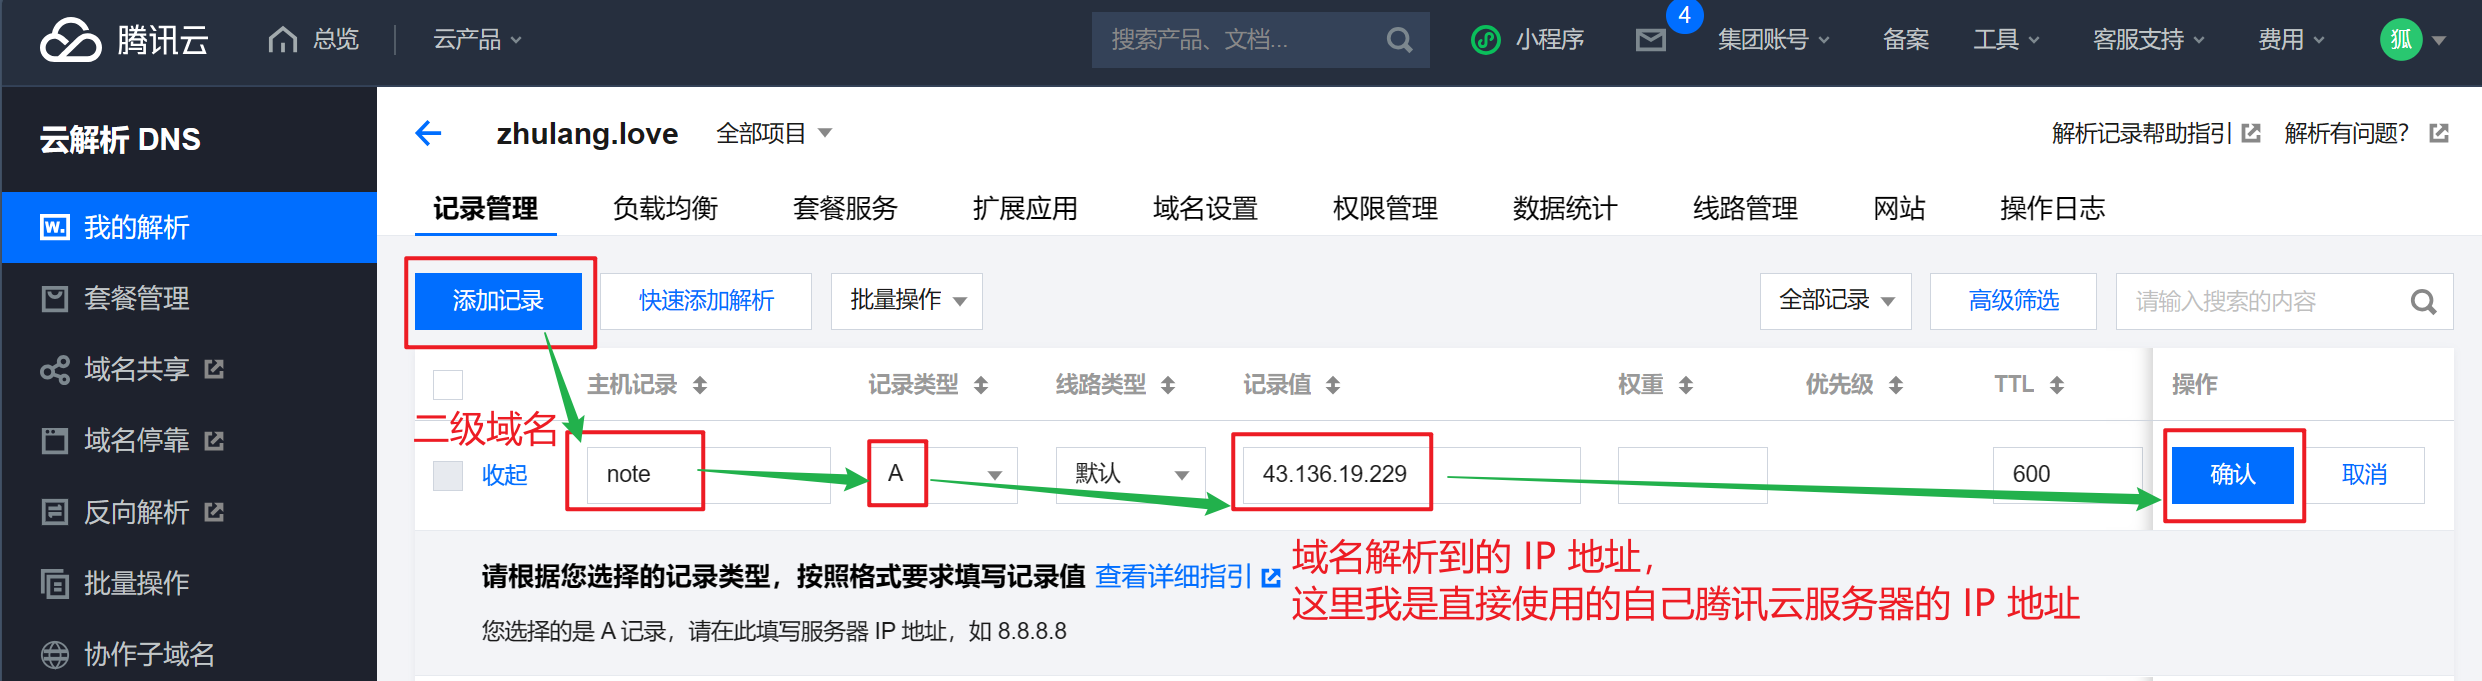Image resolution: width=2482 pixels, height=681 pixels.
Task: Click 取消 cancel button
Action: (x=2365, y=475)
